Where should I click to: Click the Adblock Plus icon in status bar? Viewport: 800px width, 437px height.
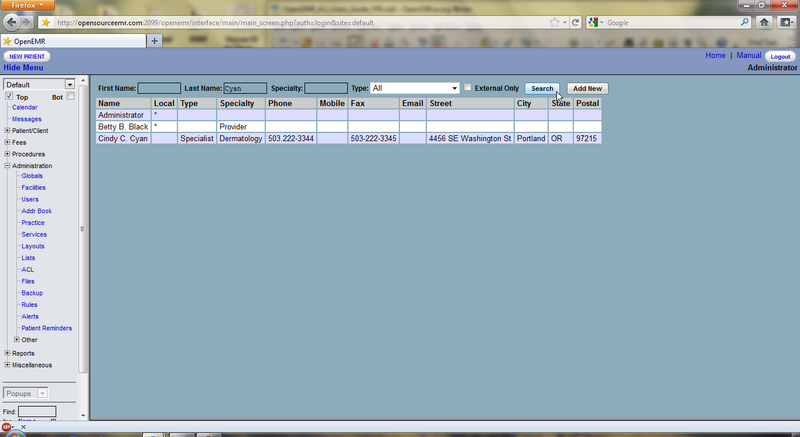tap(6, 427)
